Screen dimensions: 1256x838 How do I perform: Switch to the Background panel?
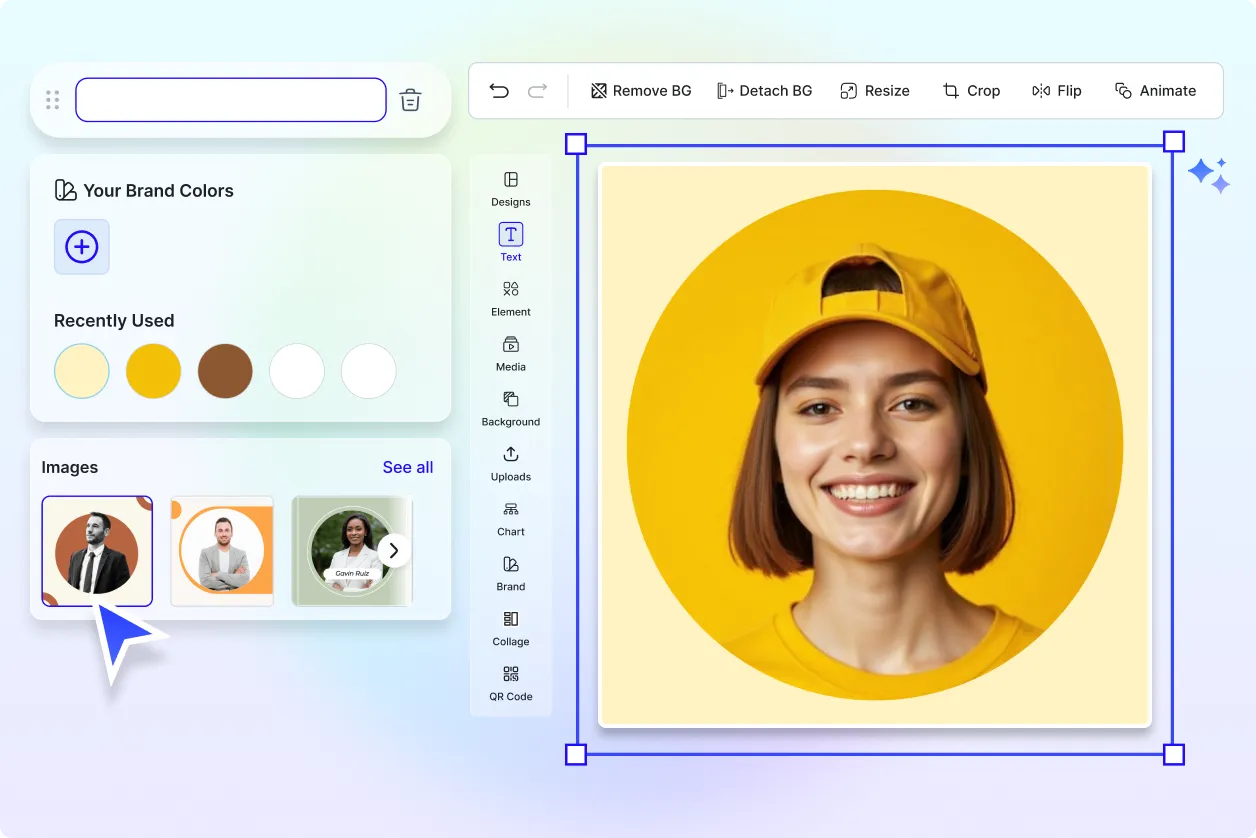[510, 408]
